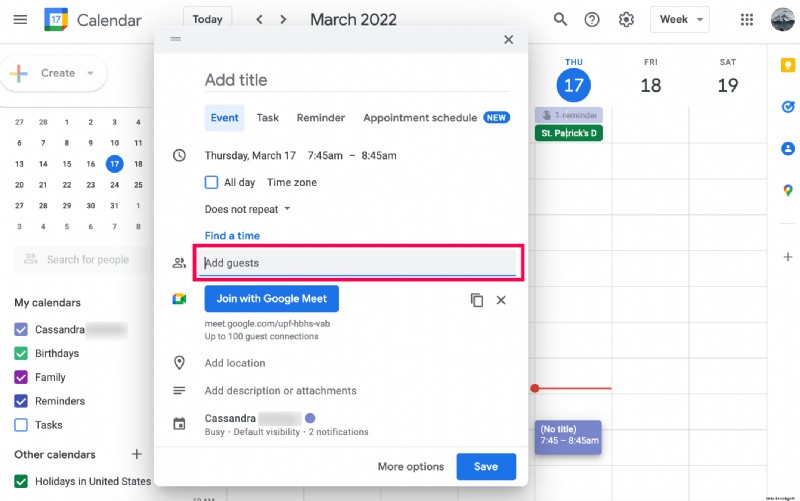This screenshot has height=501, width=800.
Task: Click the guests people icon
Action: click(179, 263)
